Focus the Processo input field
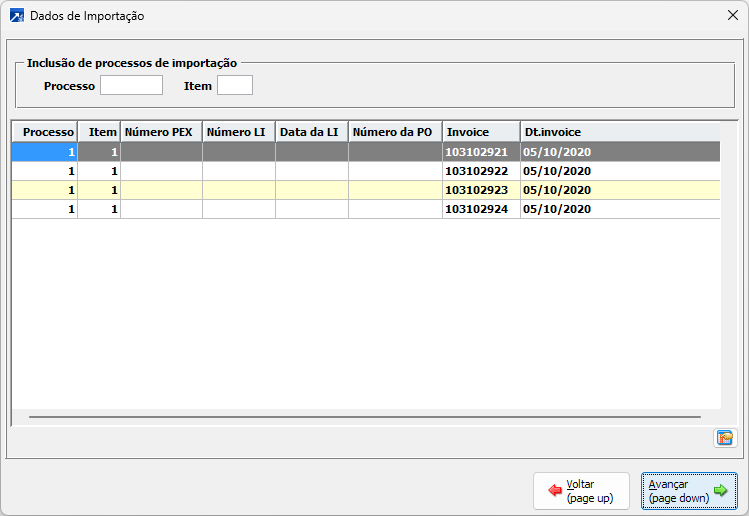The height and width of the screenshot is (516, 749). point(131,85)
